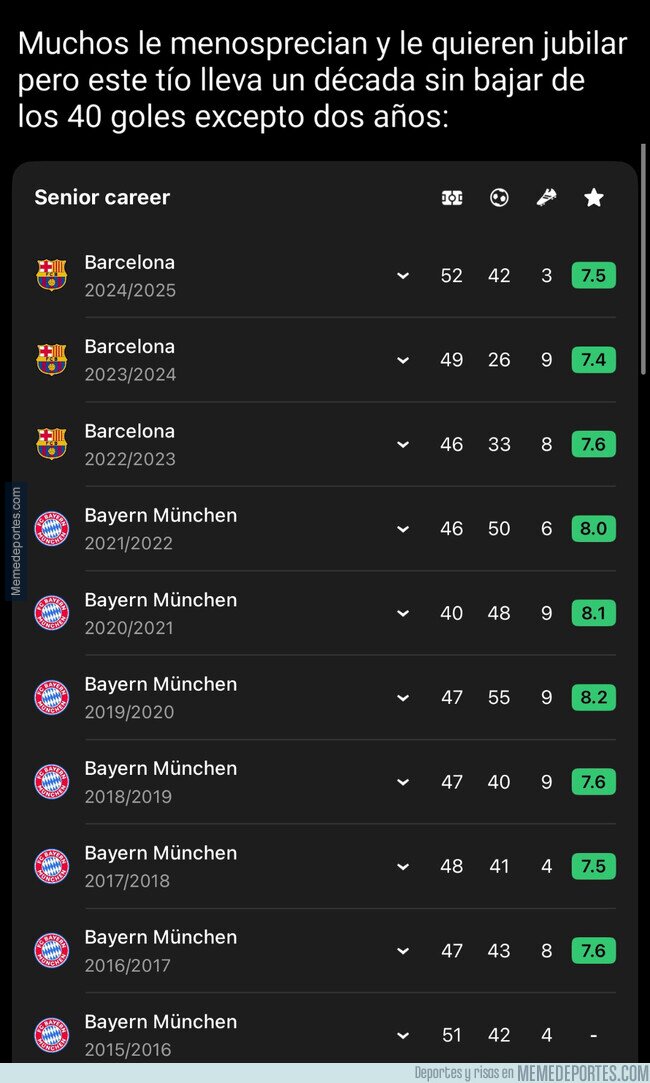Expand Bayern München 2018/2019 season chevron

(403, 782)
